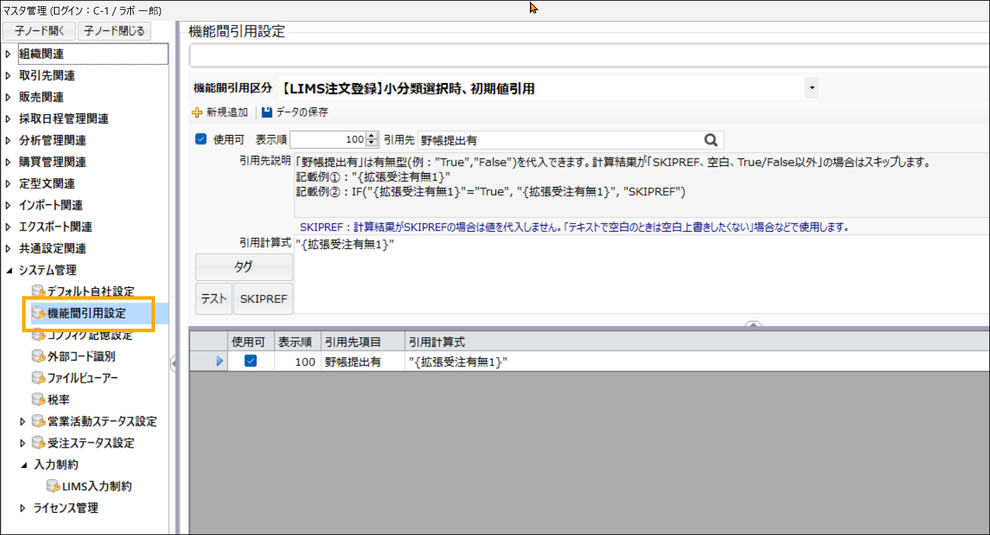This screenshot has width=990, height=535.
Task: Click database icon of 外部コード識別
Action: point(39,356)
